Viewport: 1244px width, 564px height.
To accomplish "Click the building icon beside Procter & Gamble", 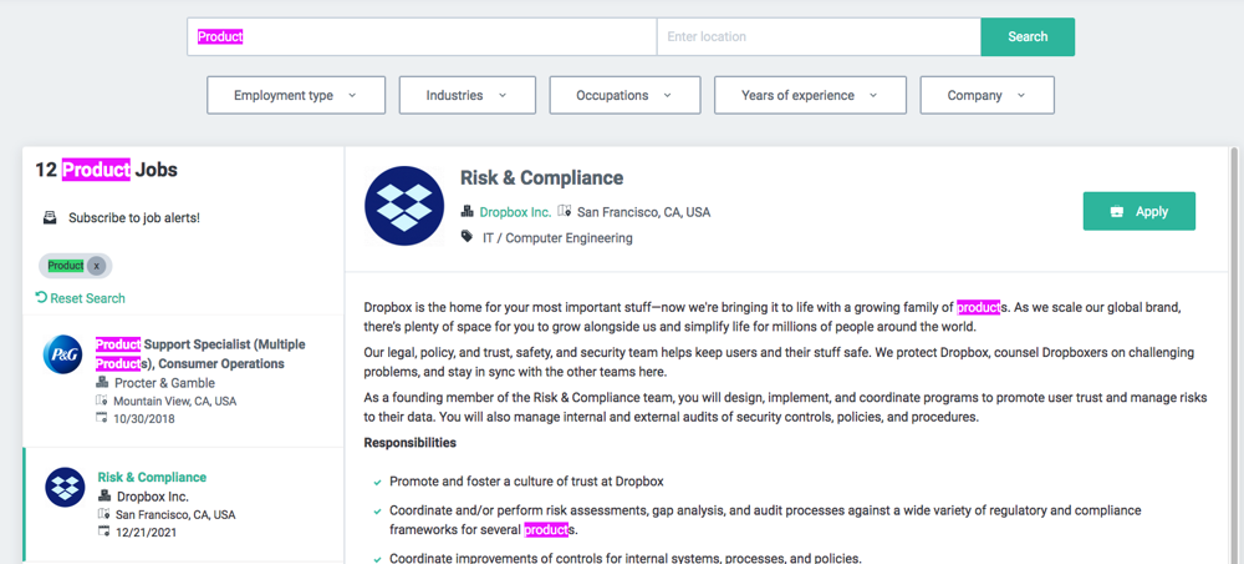I will pos(102,382).
